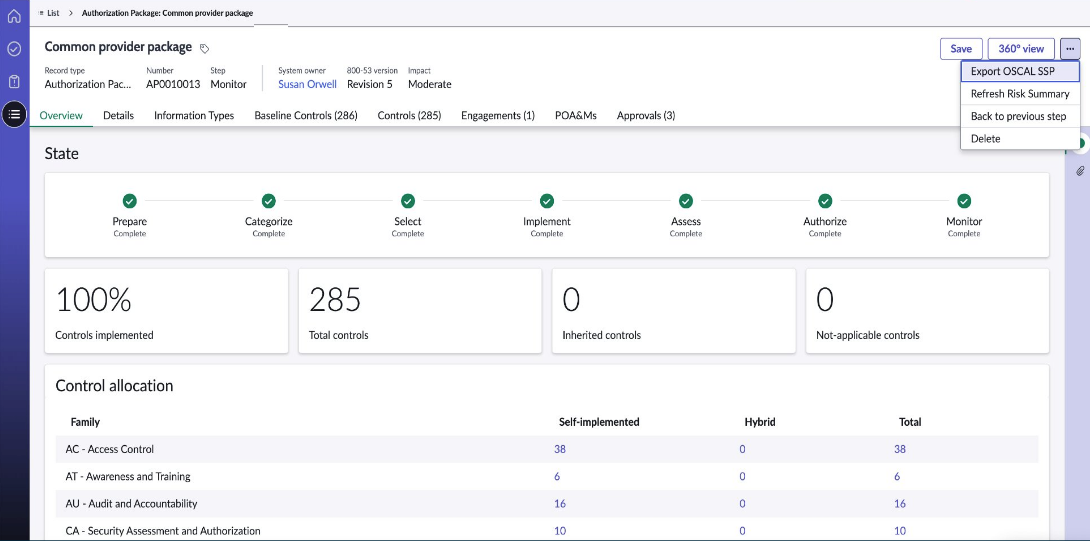Collapse the more actions ellipsis menu
The height and width of the screenshot is (541, 1090).
[x=1070, y=49]
